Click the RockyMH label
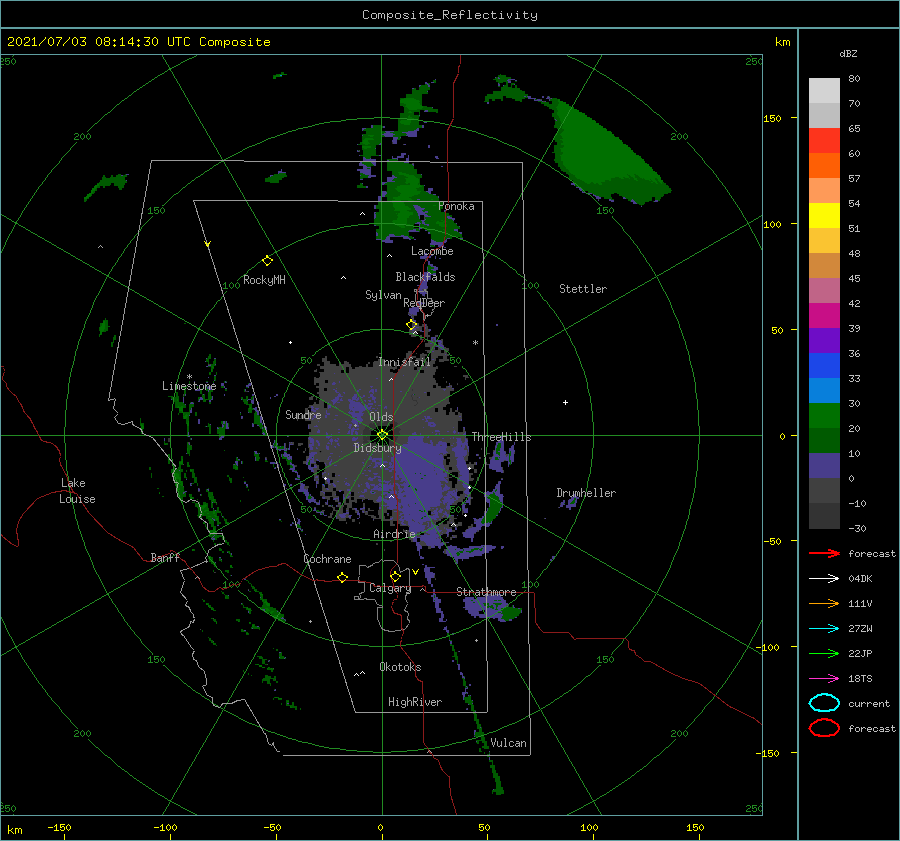Viewport: 900px width, 841px height. point(264,280)
